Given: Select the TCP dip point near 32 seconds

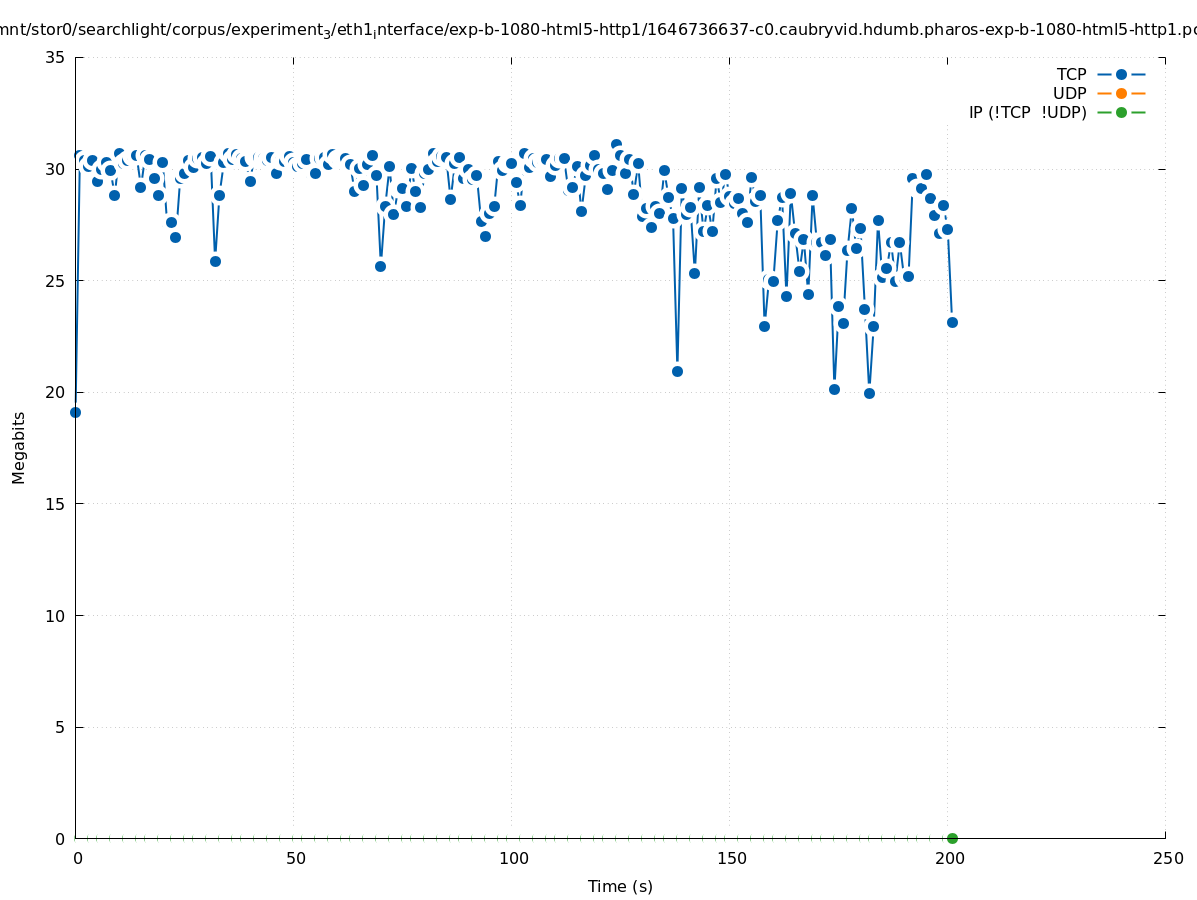Looking at the screenshot, I should tap(215, 261).
